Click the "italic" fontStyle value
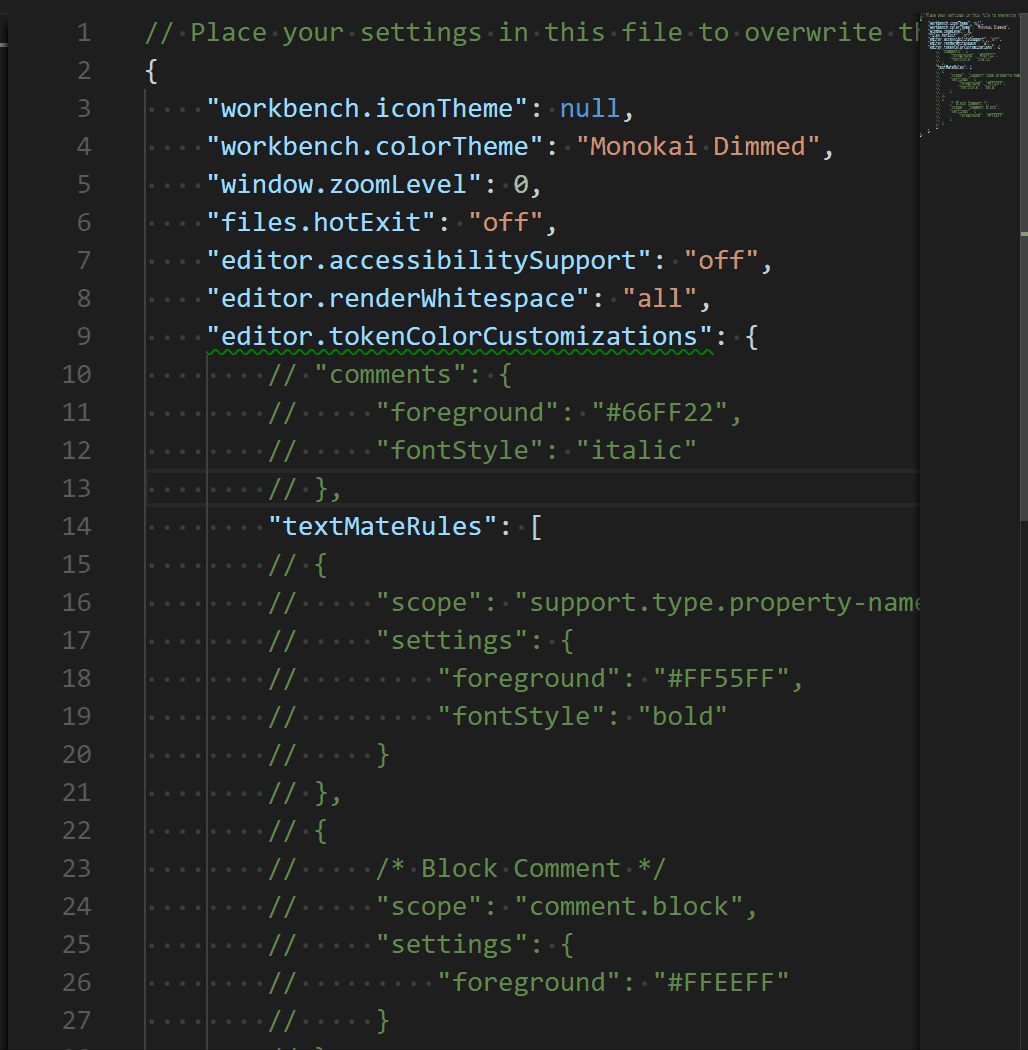 [636, 451]
